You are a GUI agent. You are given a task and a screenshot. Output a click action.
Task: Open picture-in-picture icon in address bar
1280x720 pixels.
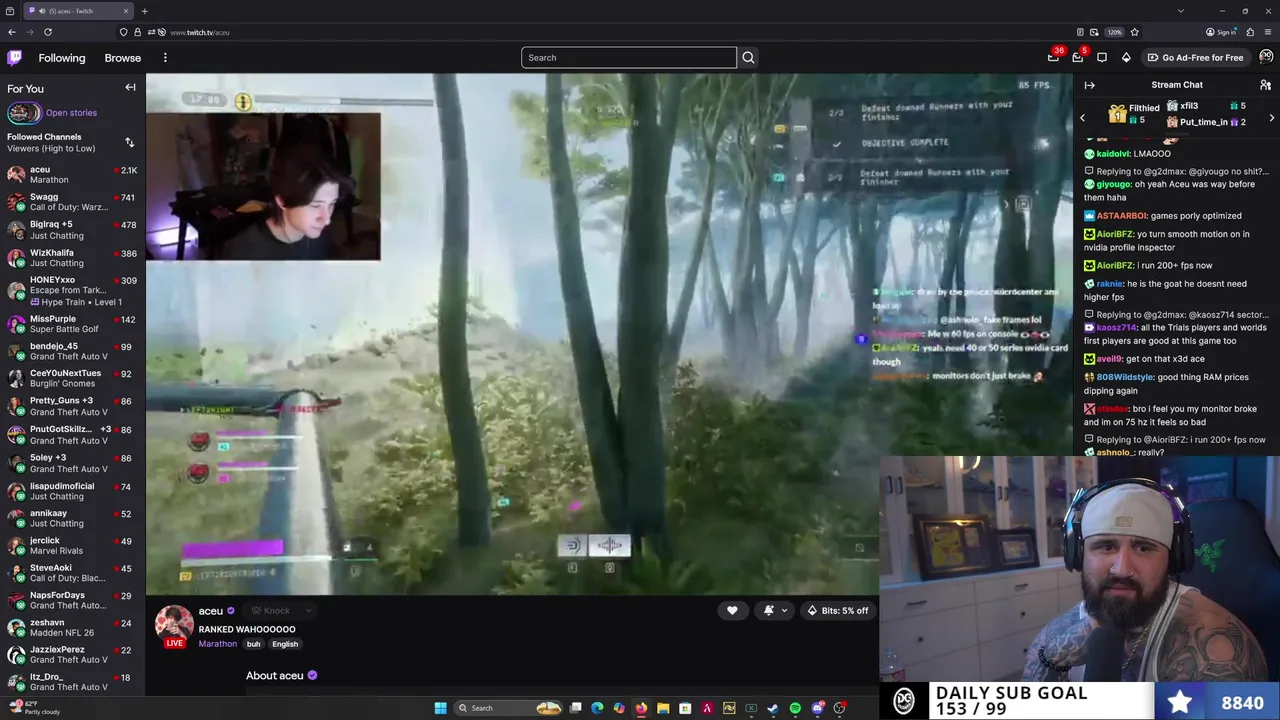[1094, 32]
